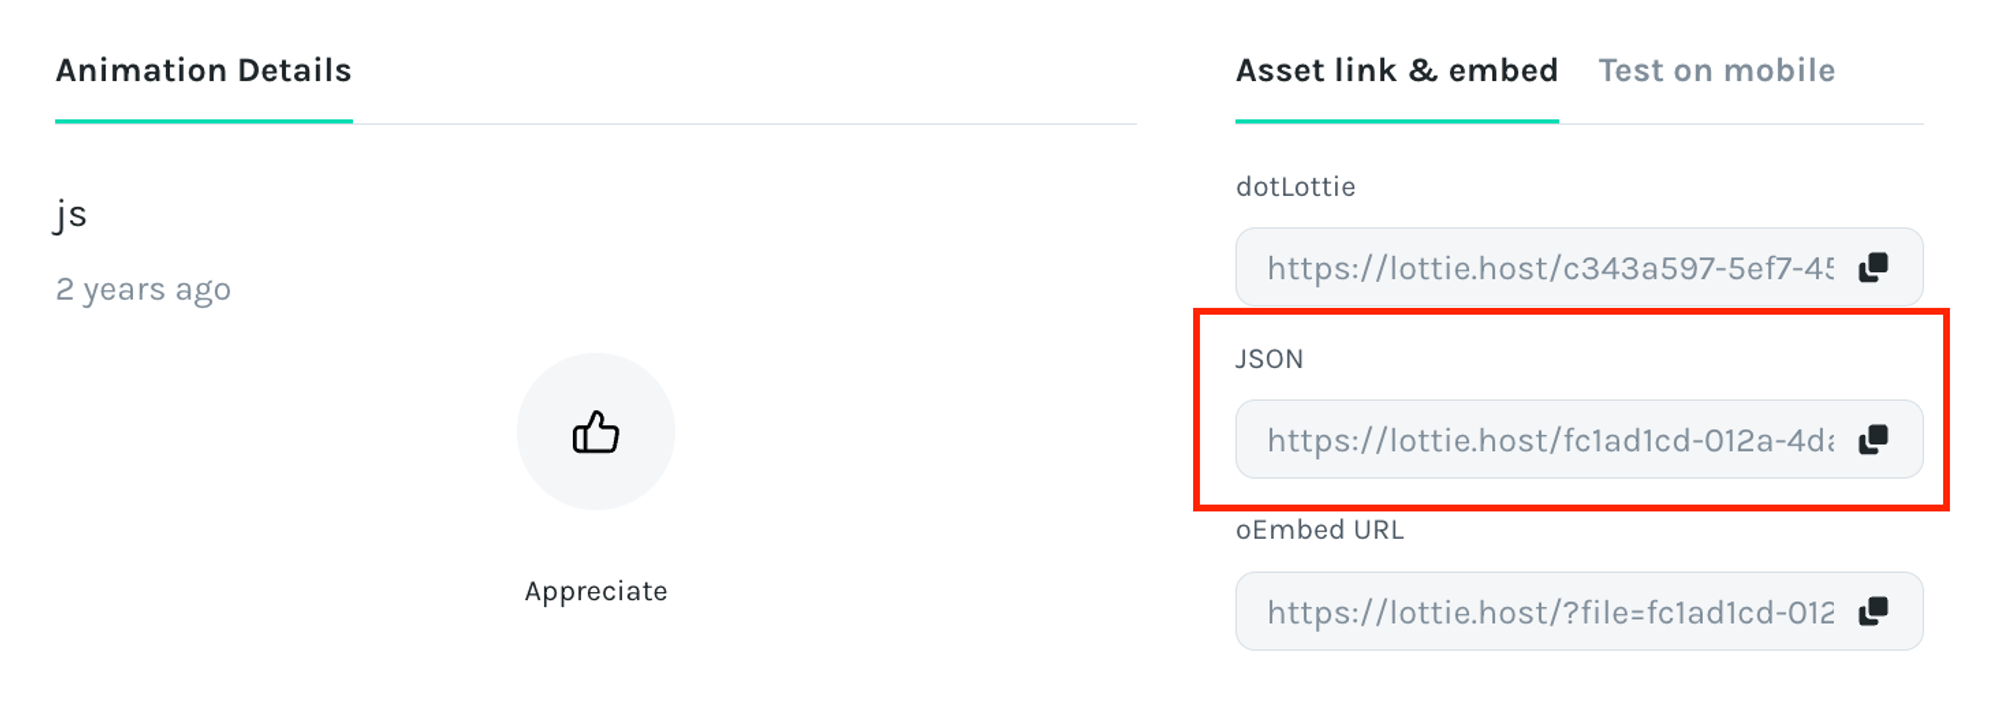The image size is (2000, 708).
Task: Copy the JSON asset link
Action: pos(1873,439)
